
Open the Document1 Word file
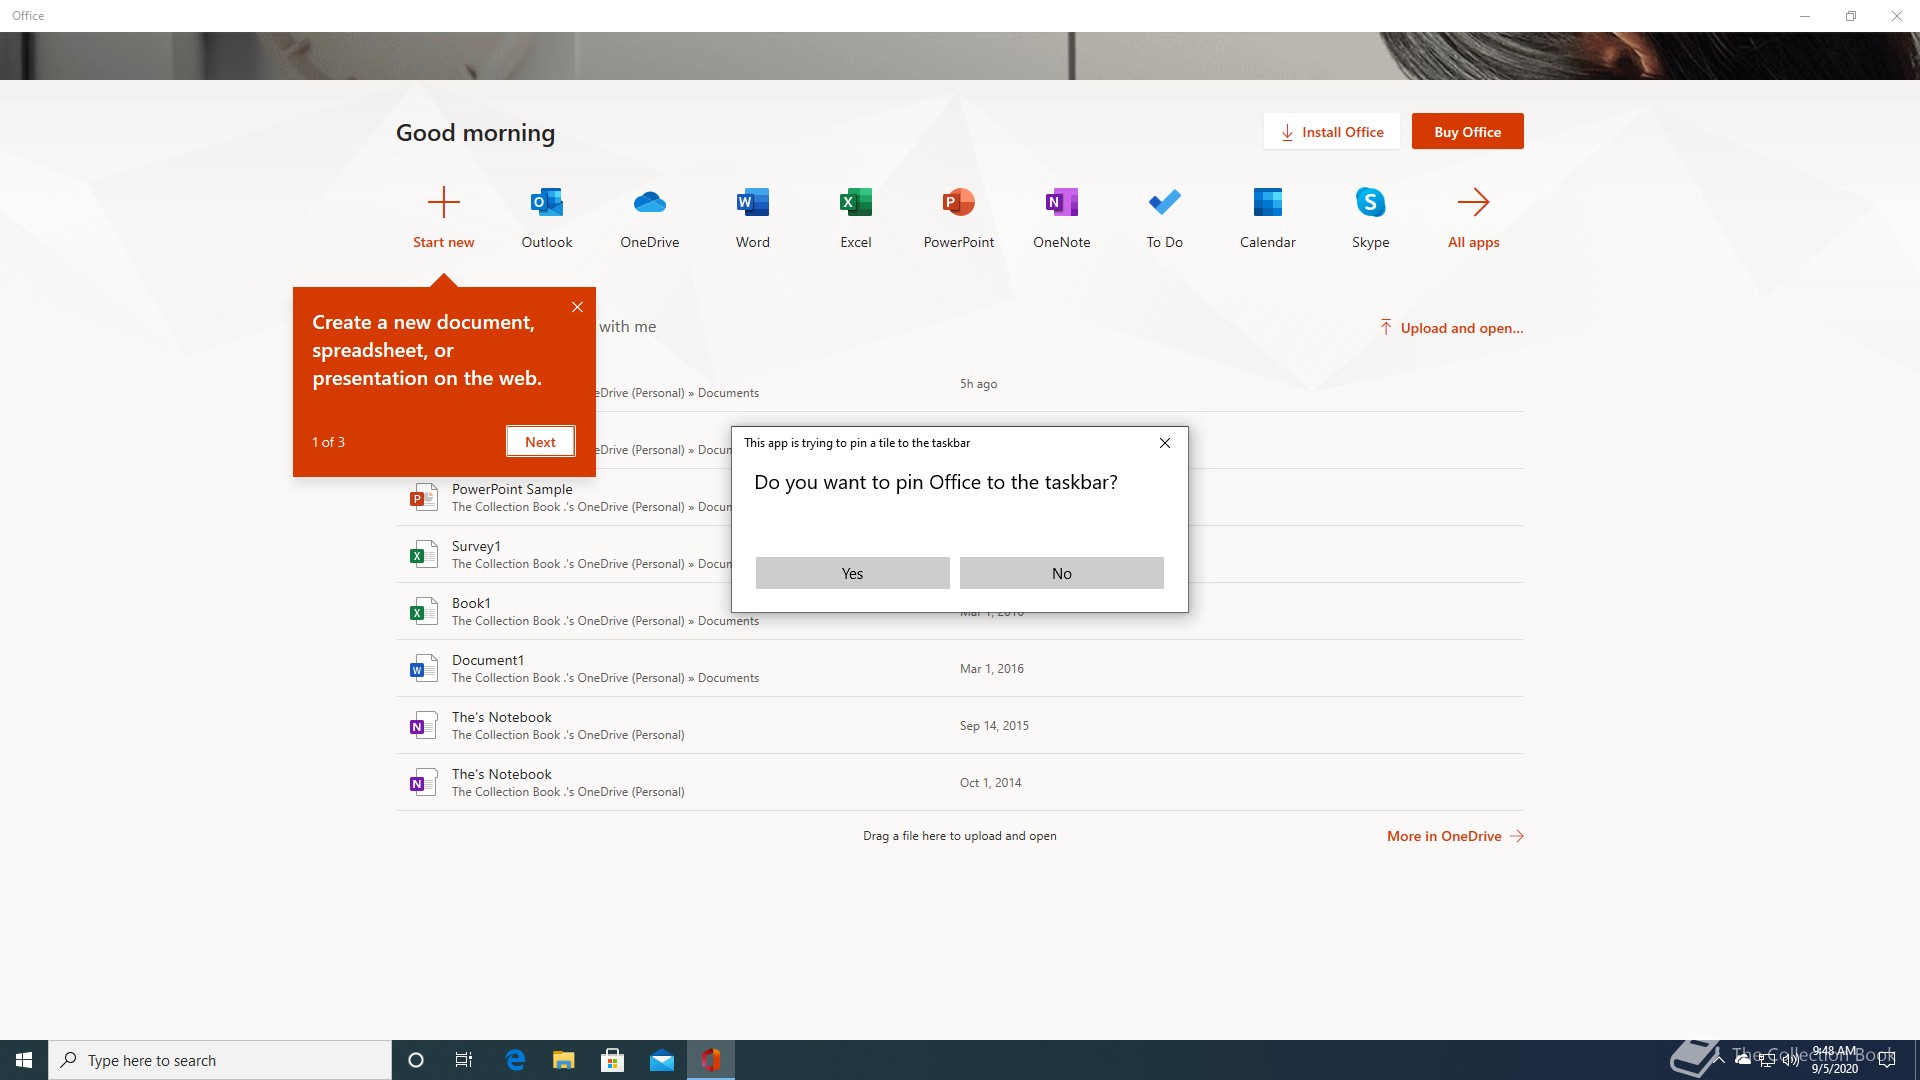click(x=960, y=668)
